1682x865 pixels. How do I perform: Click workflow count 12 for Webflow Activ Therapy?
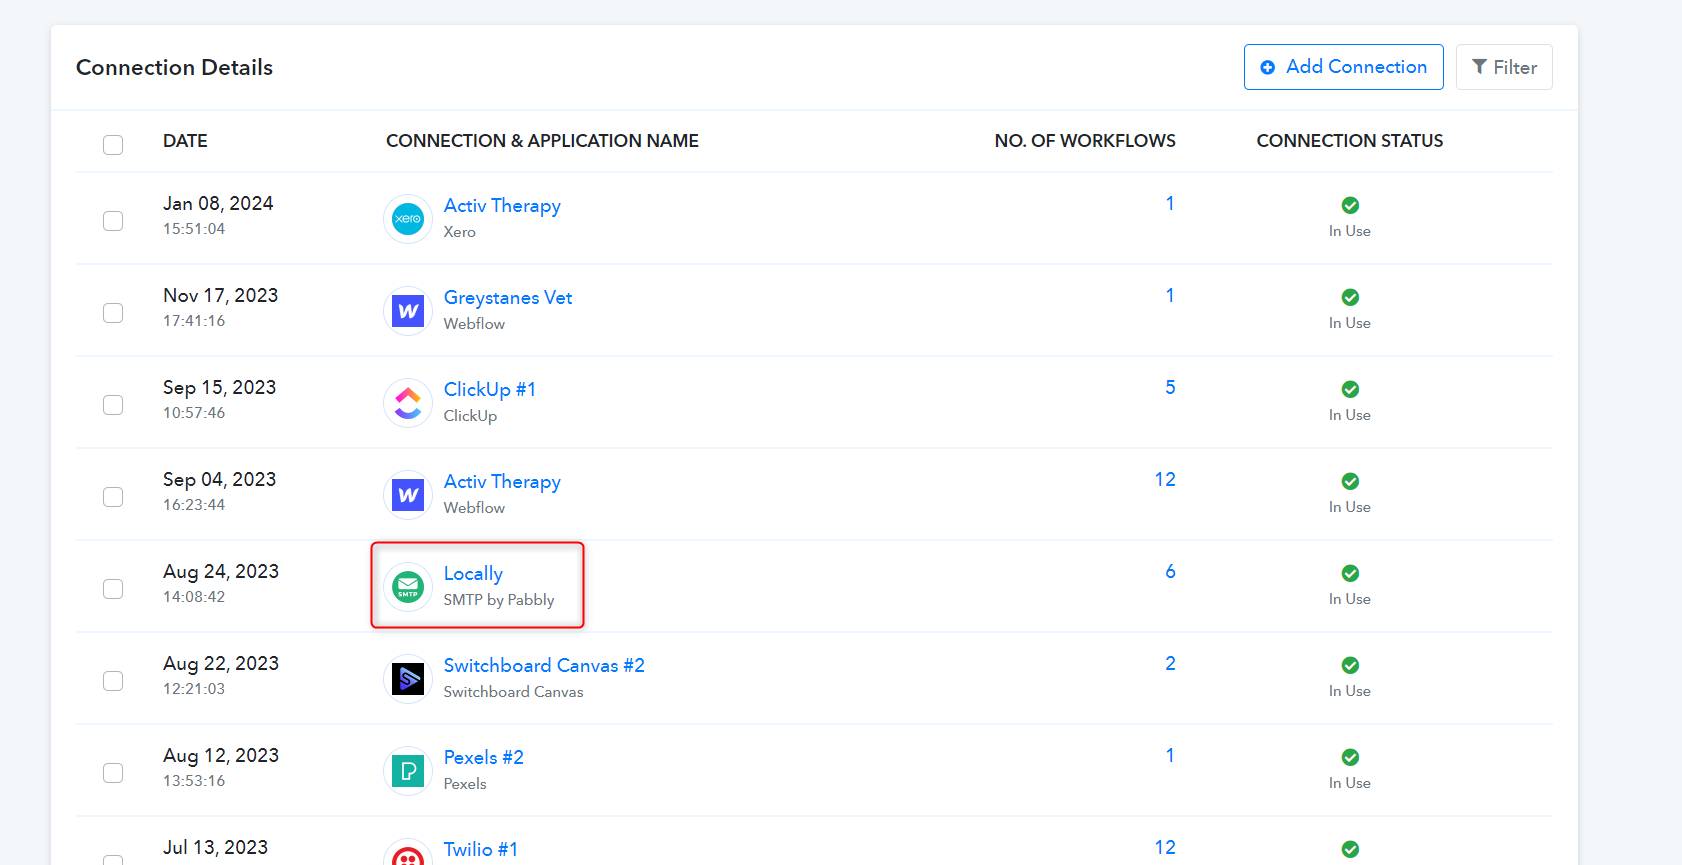[x=1165, y=479]
